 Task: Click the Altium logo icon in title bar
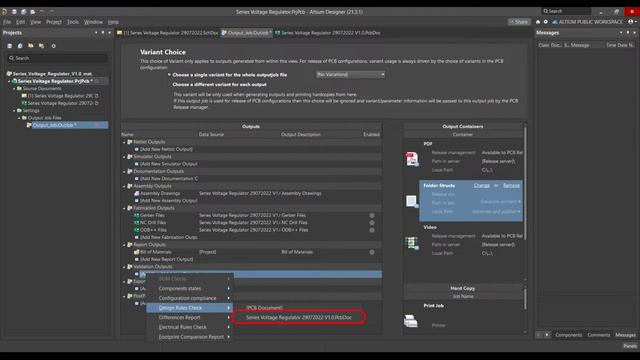(x=4, y=11)
